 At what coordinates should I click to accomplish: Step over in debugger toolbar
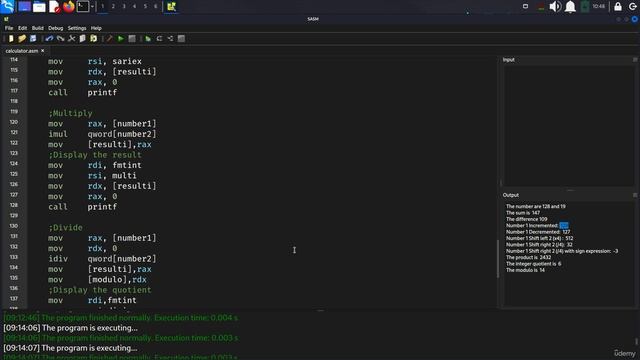tap(159, 38)
